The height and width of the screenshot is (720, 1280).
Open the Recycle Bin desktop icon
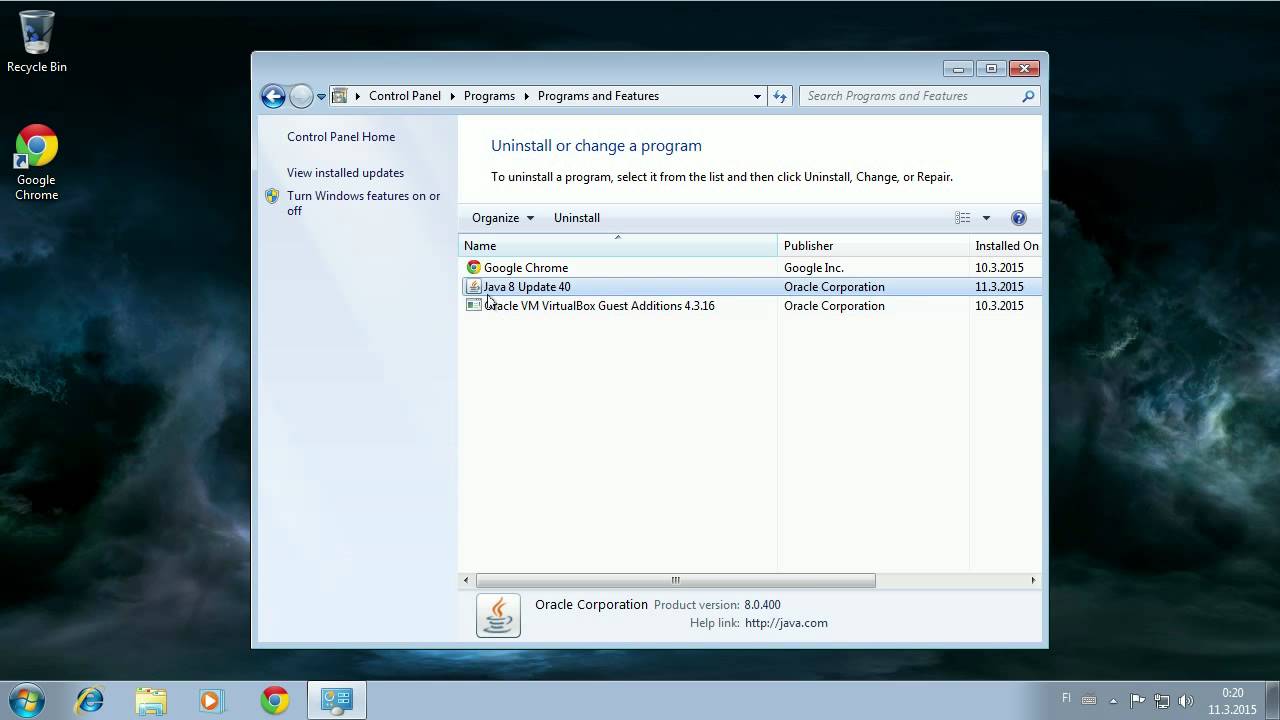[37, 41]
